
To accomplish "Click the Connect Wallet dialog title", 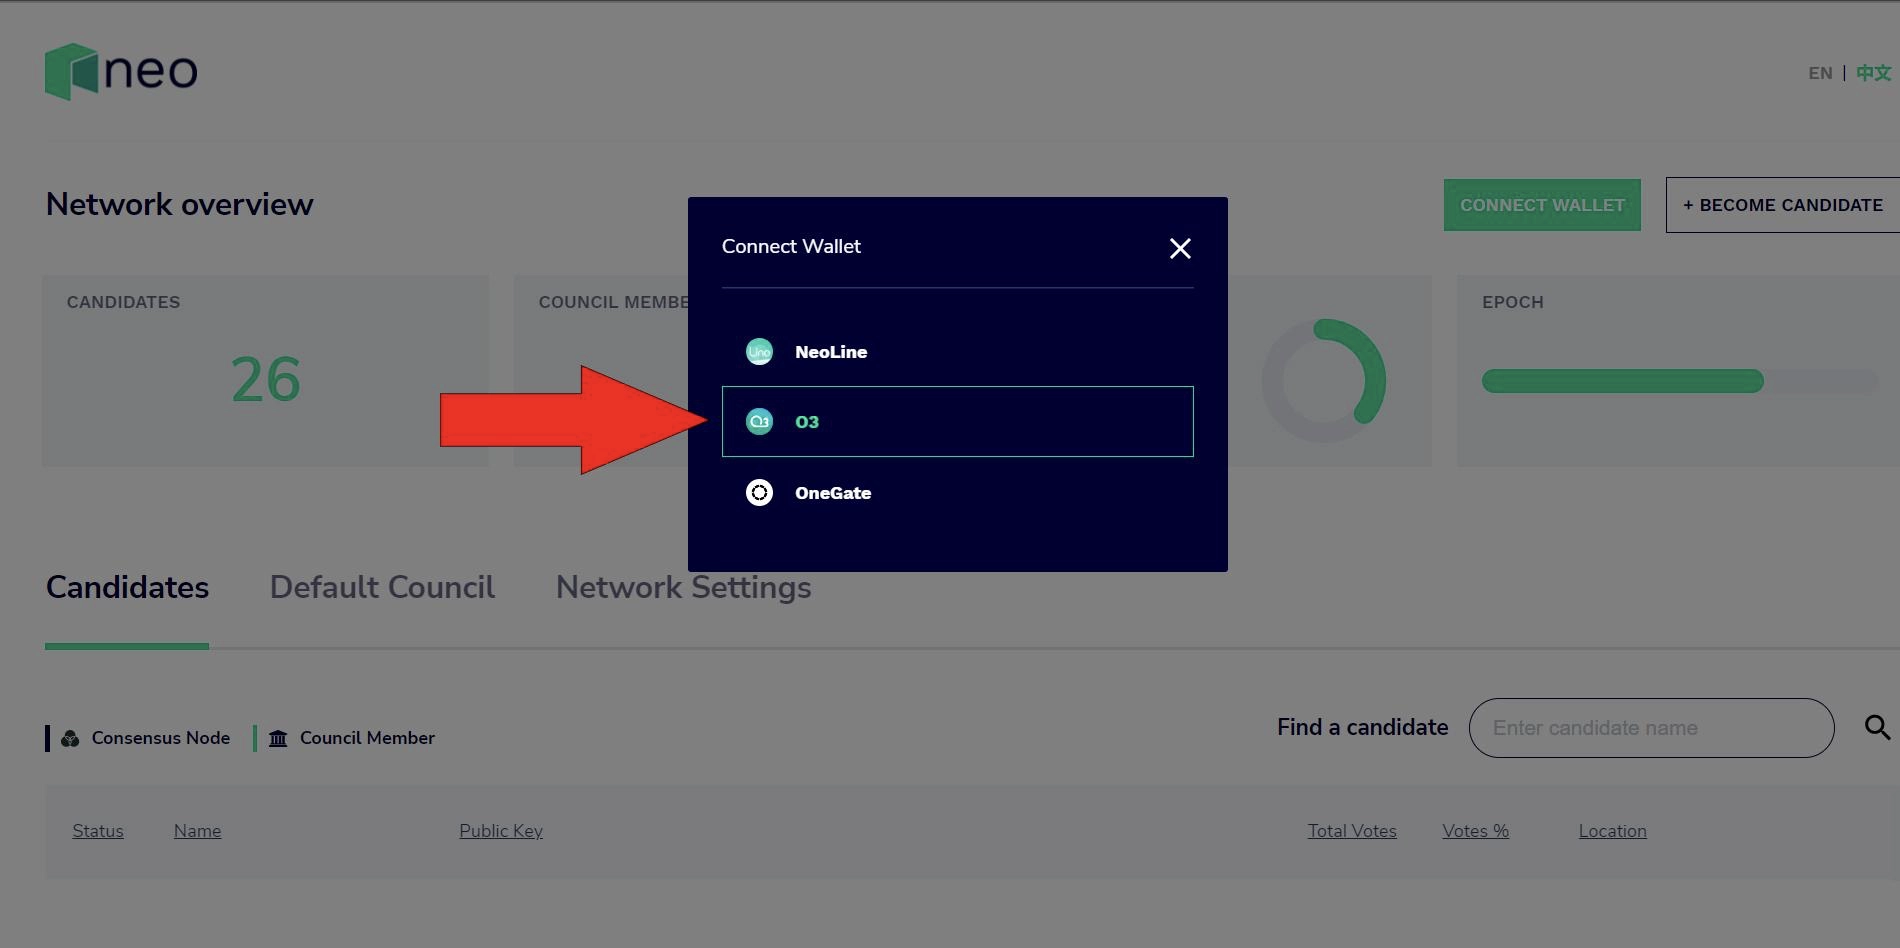I will [791, 246].
